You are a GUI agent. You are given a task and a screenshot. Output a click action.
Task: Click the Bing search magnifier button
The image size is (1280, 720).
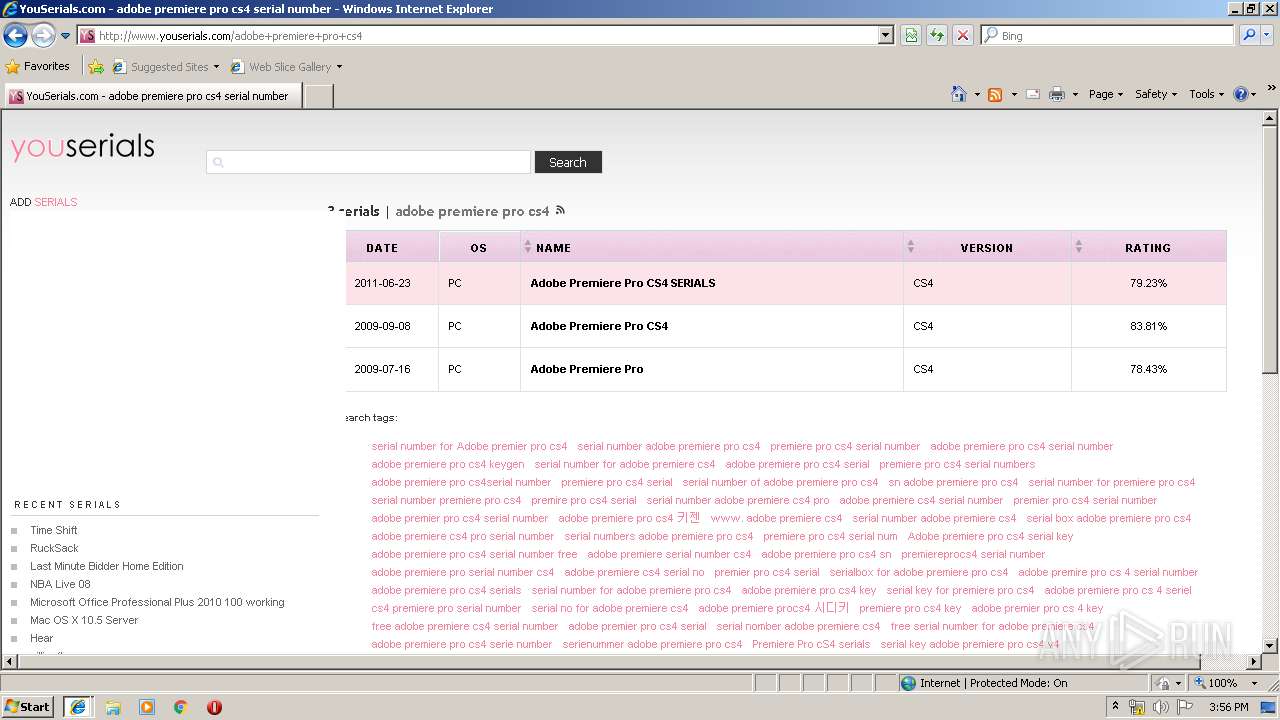(x=1248, y=35)
